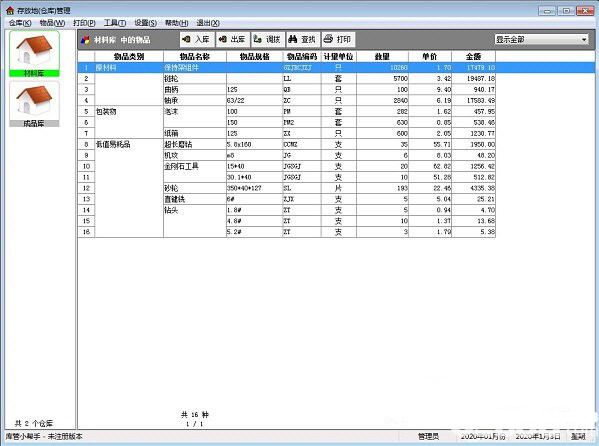Screen dimensions: 599x446
Task: Select the 链轮 item row
Action: pos(287,78)
